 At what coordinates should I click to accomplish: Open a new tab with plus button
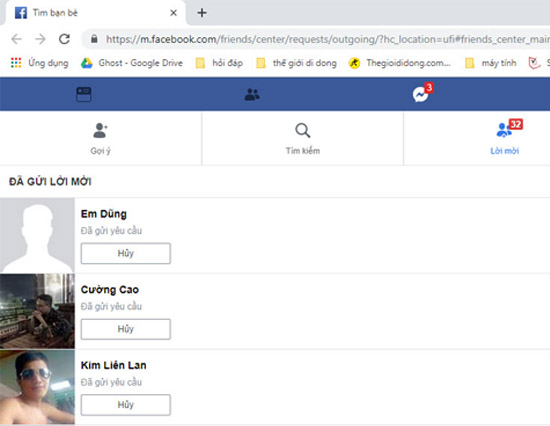(202, 13)
